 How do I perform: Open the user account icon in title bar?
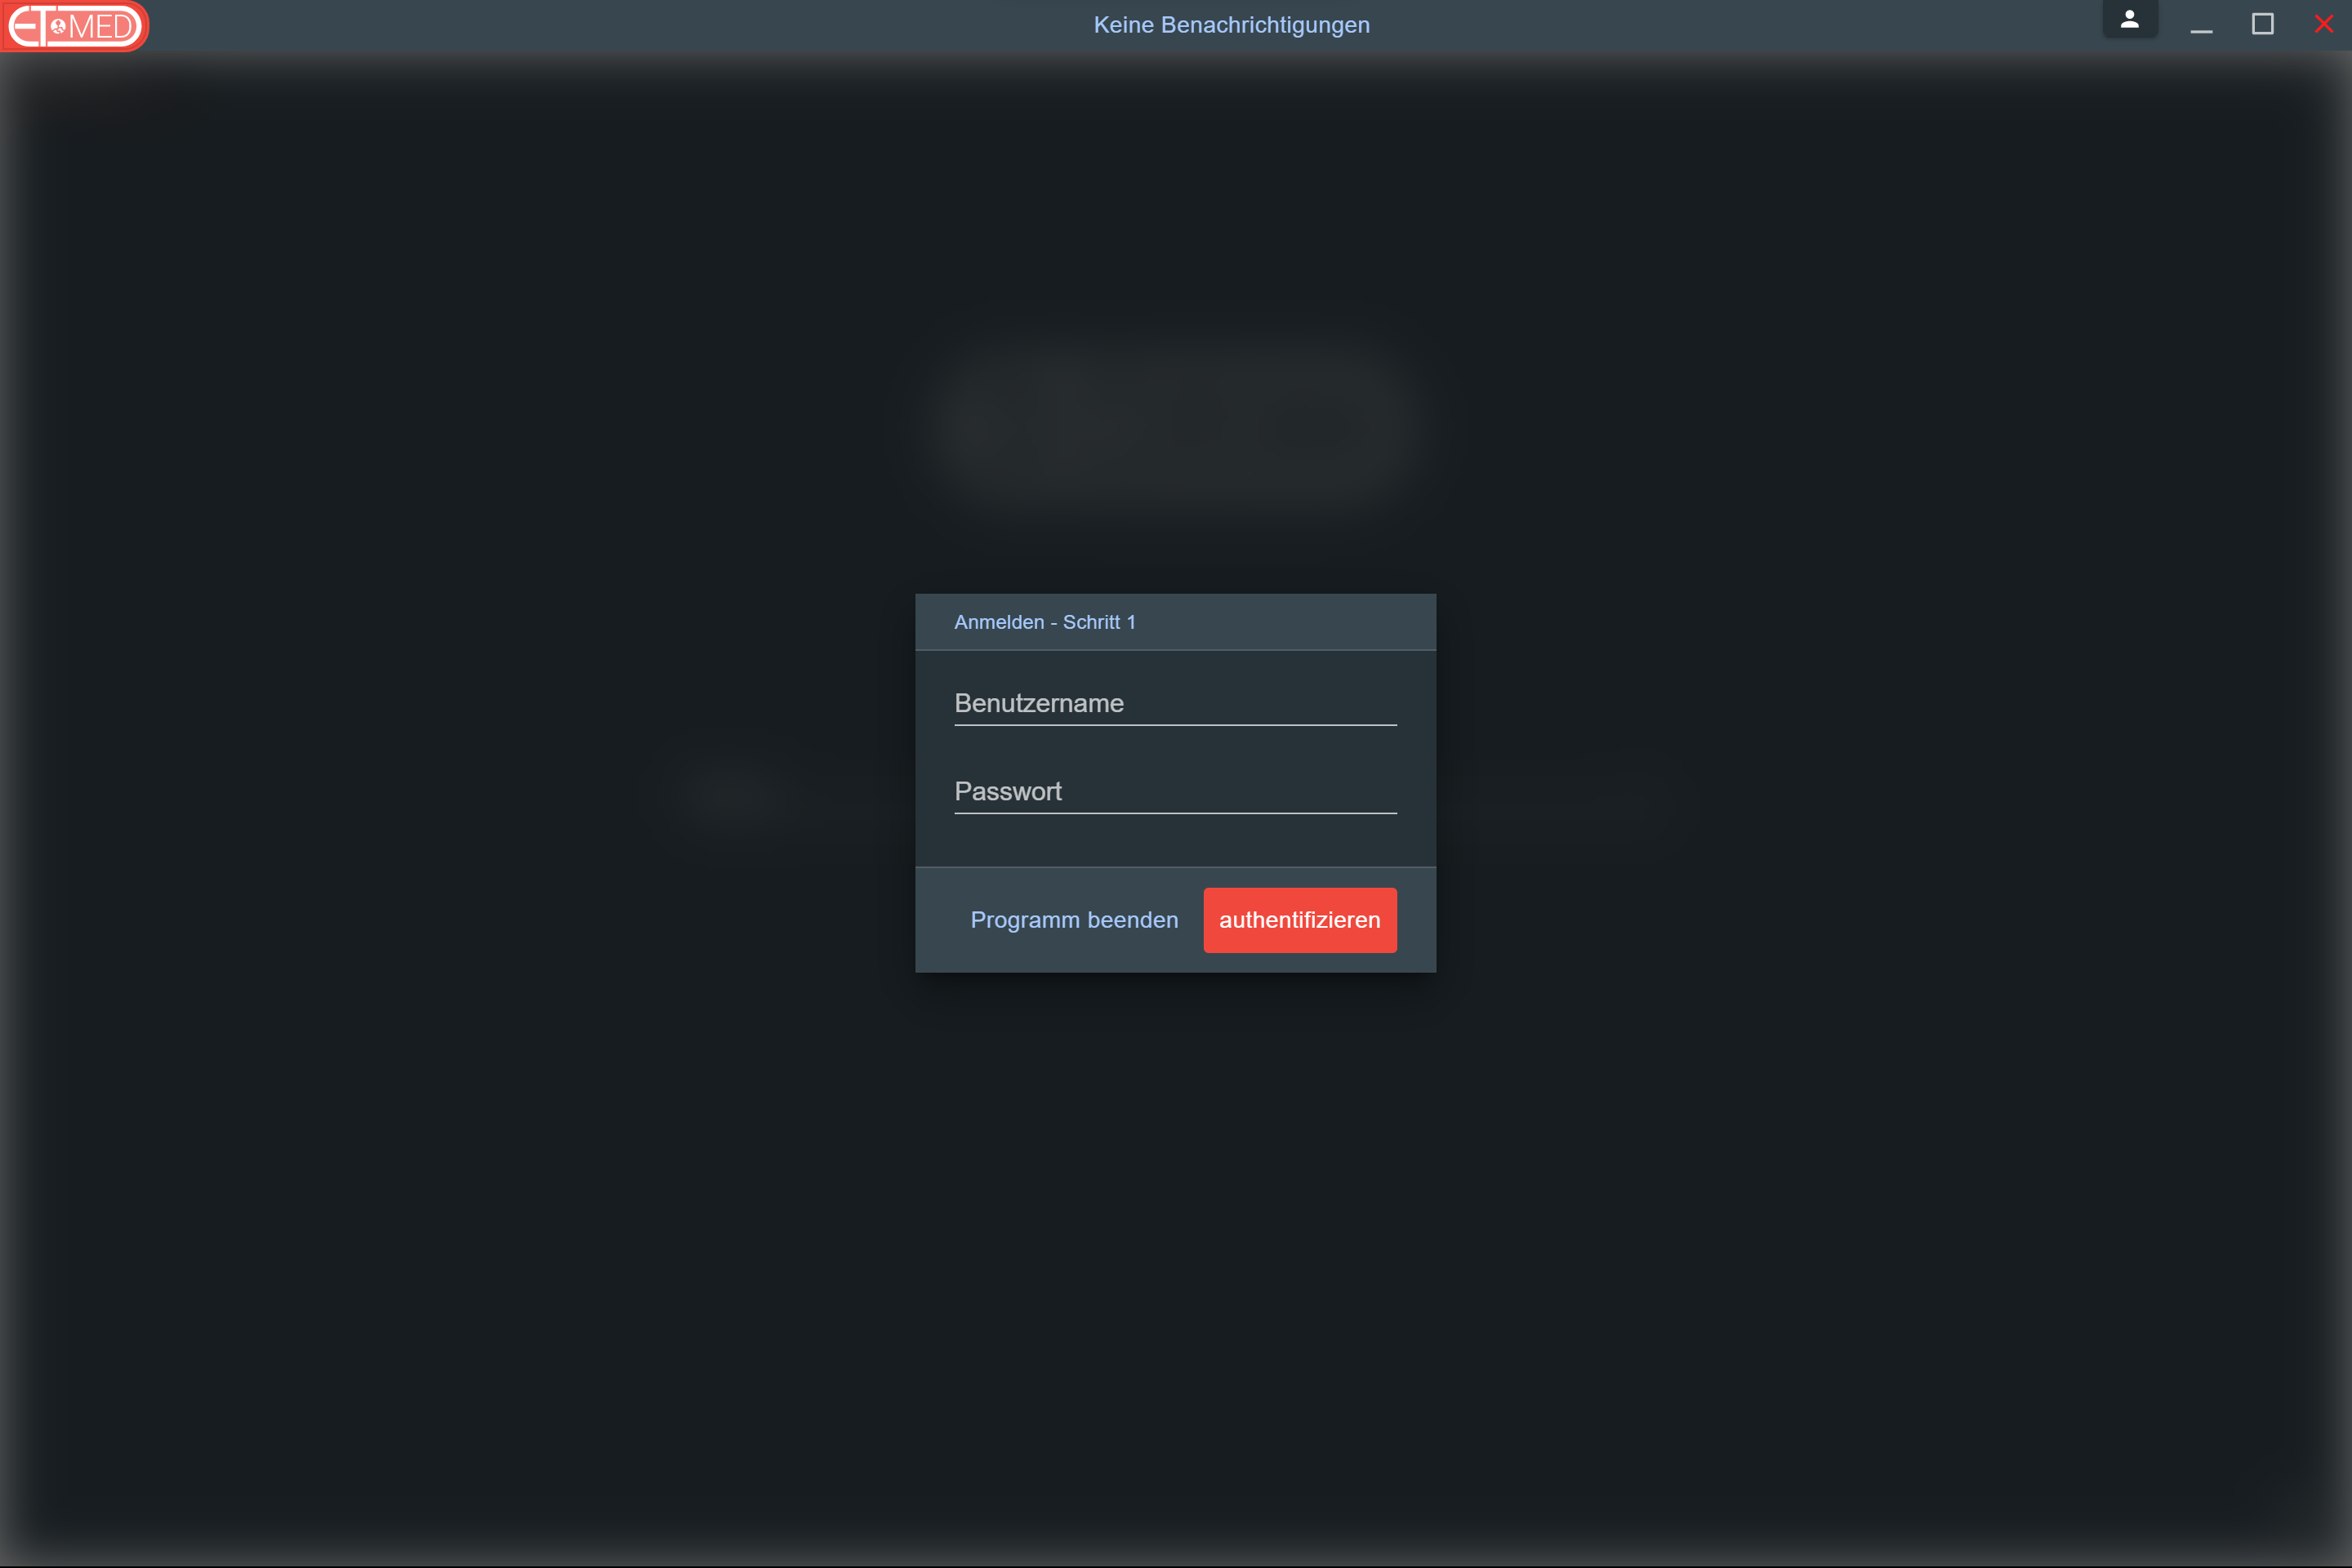[2129, 20]
